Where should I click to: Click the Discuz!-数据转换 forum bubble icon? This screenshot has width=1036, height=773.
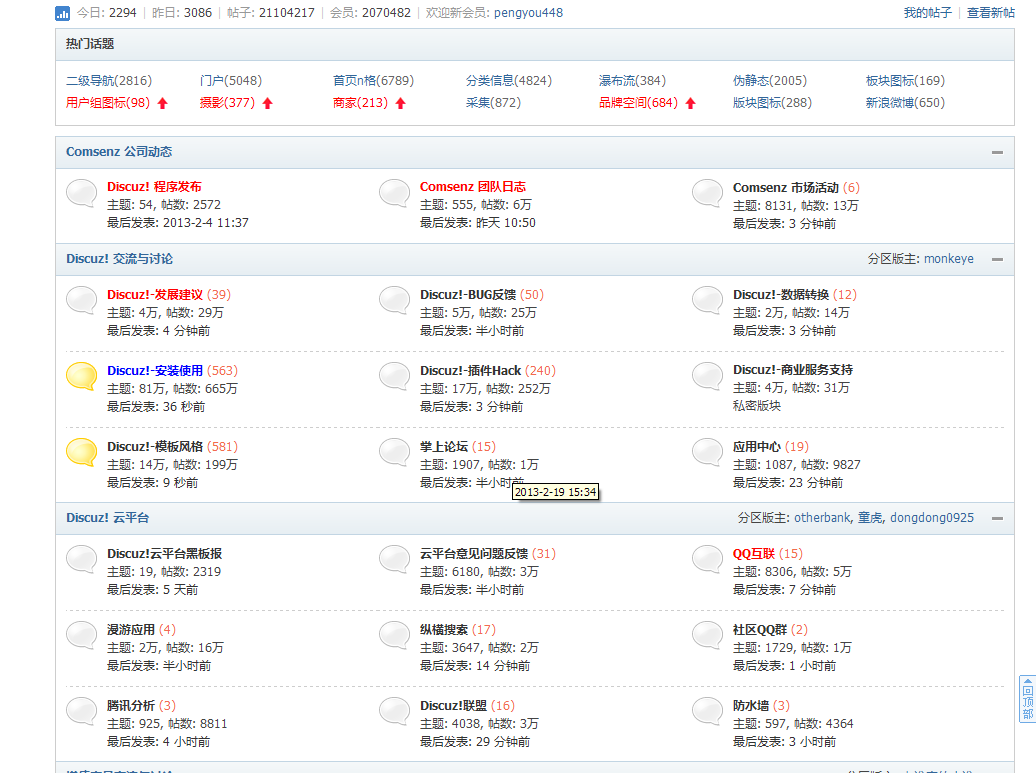click(x=708, y=300)
